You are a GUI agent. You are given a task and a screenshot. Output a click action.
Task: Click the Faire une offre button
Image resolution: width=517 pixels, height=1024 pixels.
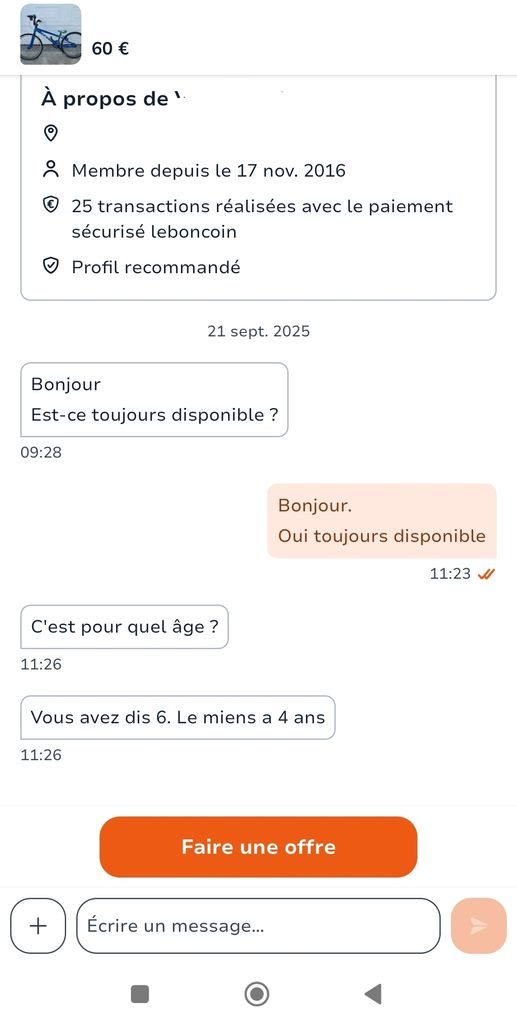(x=258, y=847)
